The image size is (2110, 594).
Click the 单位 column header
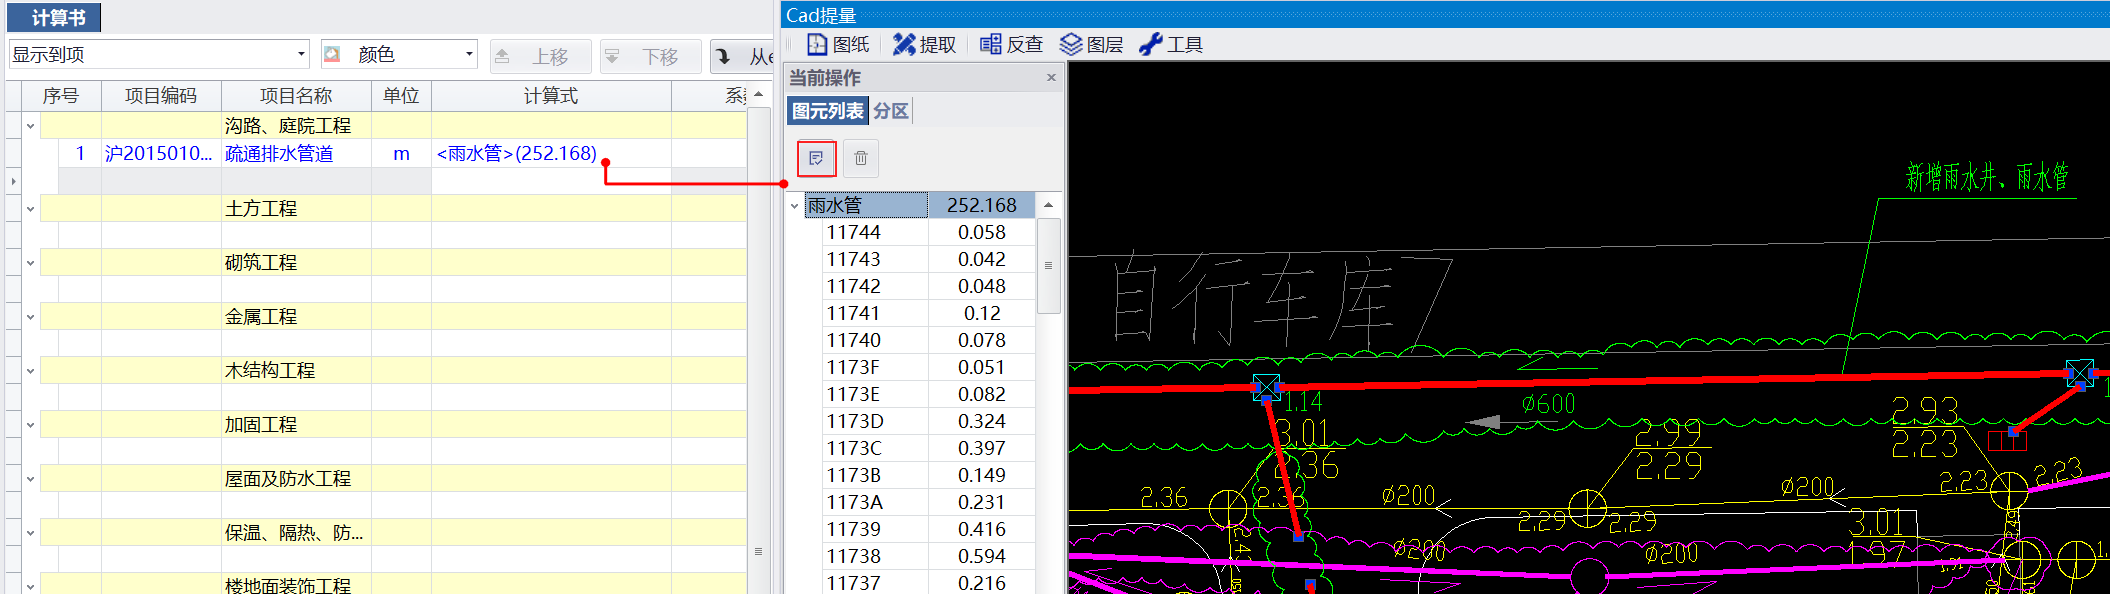tap(401, 96)
